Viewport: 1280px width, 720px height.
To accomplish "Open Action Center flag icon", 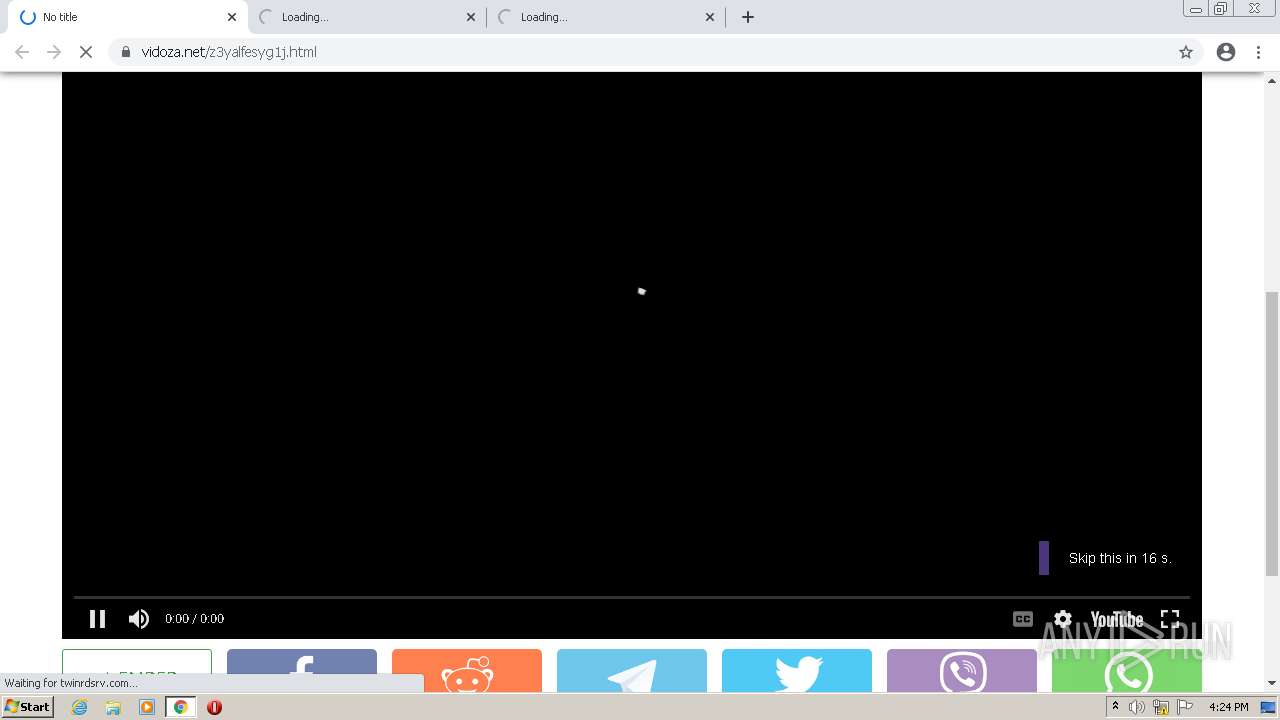I will click(x=1186, y=707).
